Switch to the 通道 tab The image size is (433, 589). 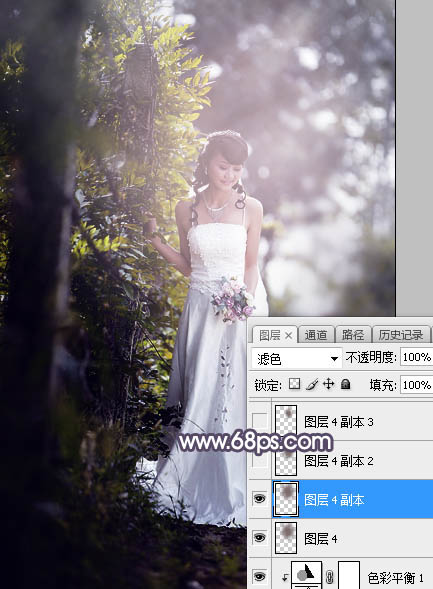pos(316,335)
